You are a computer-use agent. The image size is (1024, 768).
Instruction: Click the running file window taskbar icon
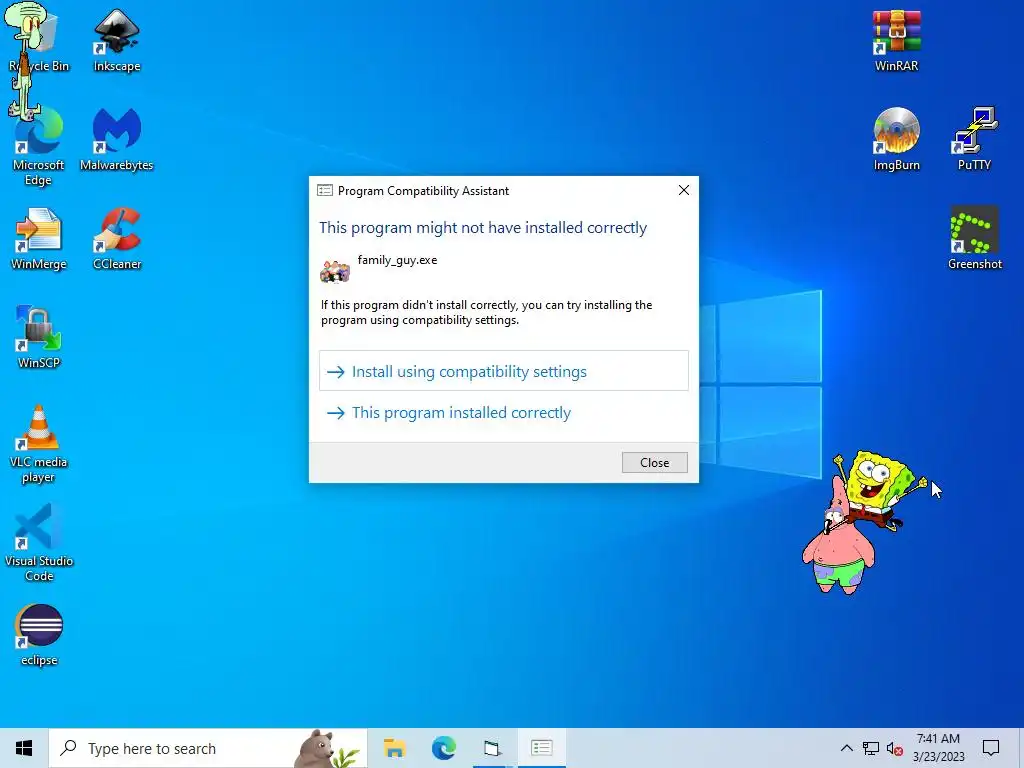(x=492, y=748)
